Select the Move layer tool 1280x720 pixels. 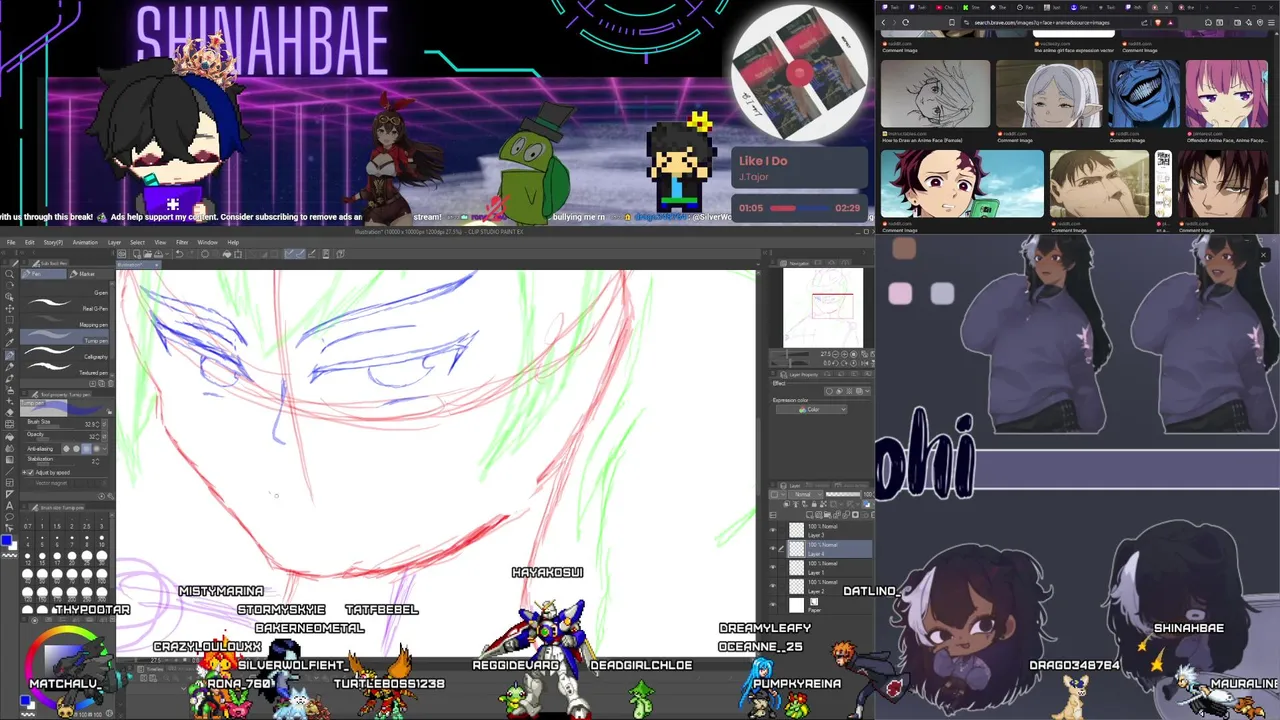coord(9,308)
